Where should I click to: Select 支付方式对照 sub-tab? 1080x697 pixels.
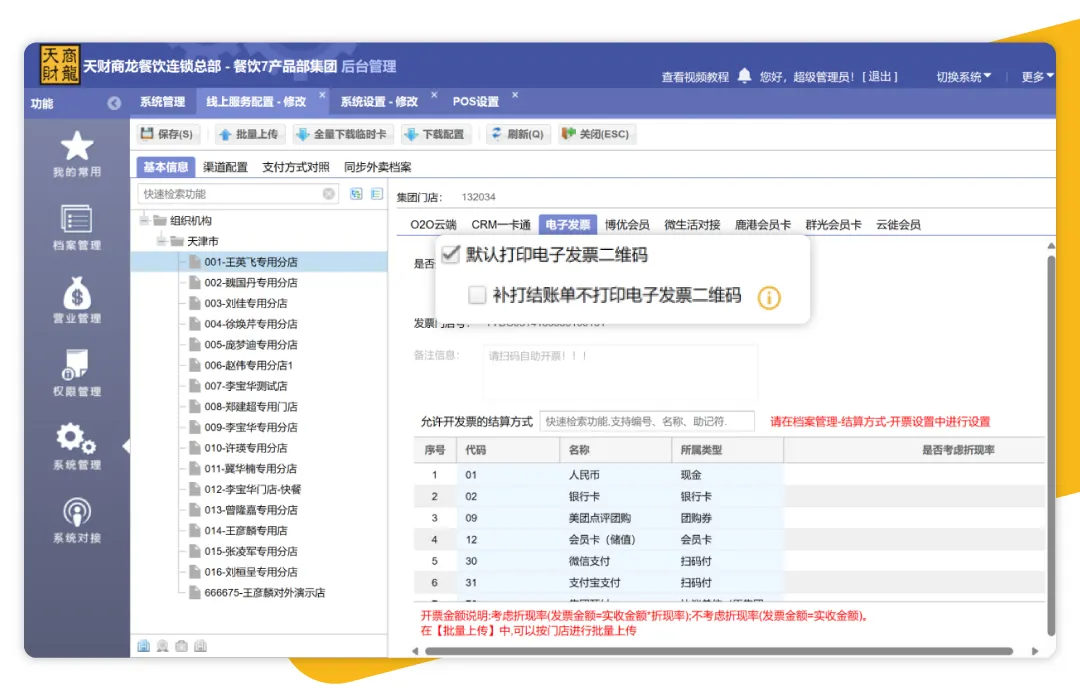(x=295, y=167)
